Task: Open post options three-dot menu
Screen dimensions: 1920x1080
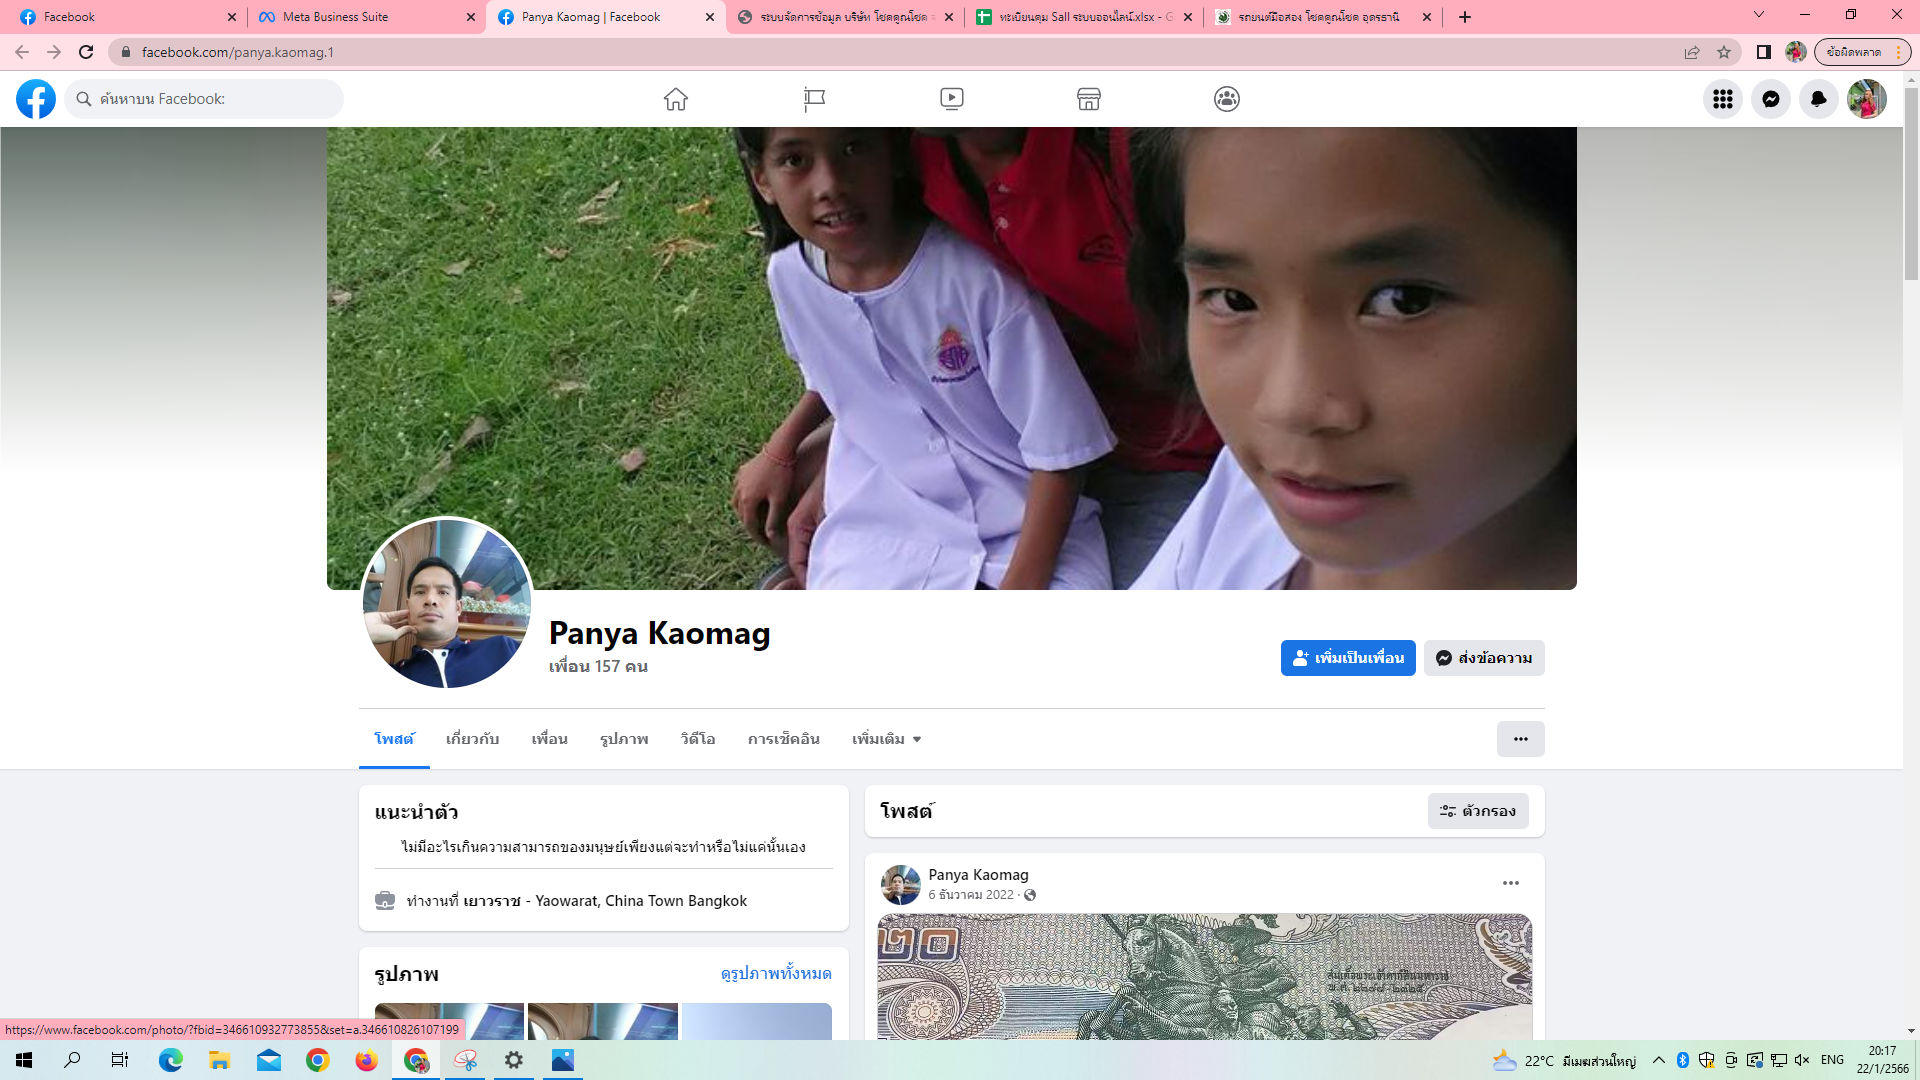Action: coord(1510,883)
